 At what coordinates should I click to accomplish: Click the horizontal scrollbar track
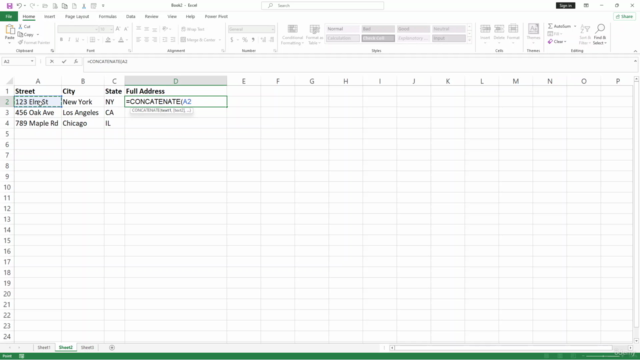click(510, 348)
